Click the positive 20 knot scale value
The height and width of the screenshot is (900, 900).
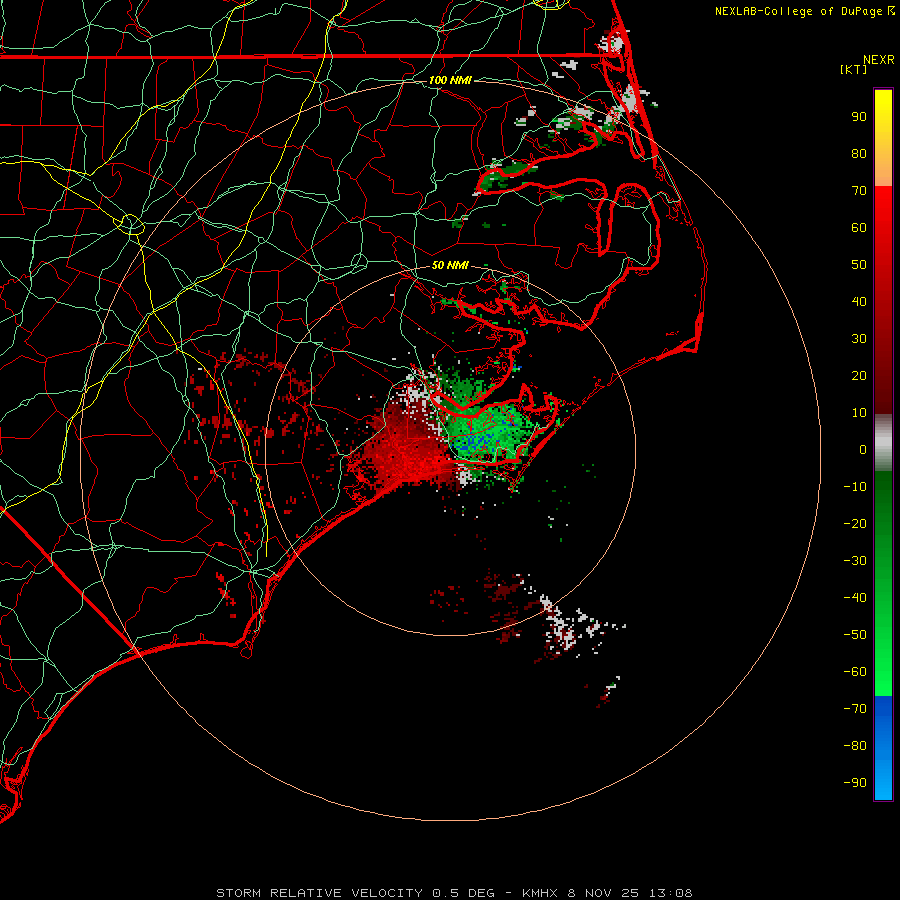(x=859, y=376)
